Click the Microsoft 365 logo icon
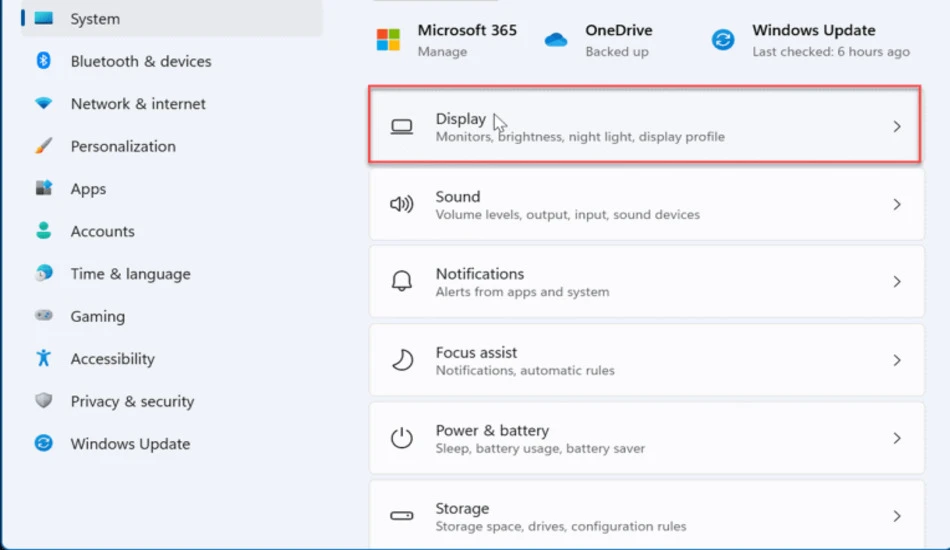The height and width of the screenshot is (550, 950). [388, 40]
